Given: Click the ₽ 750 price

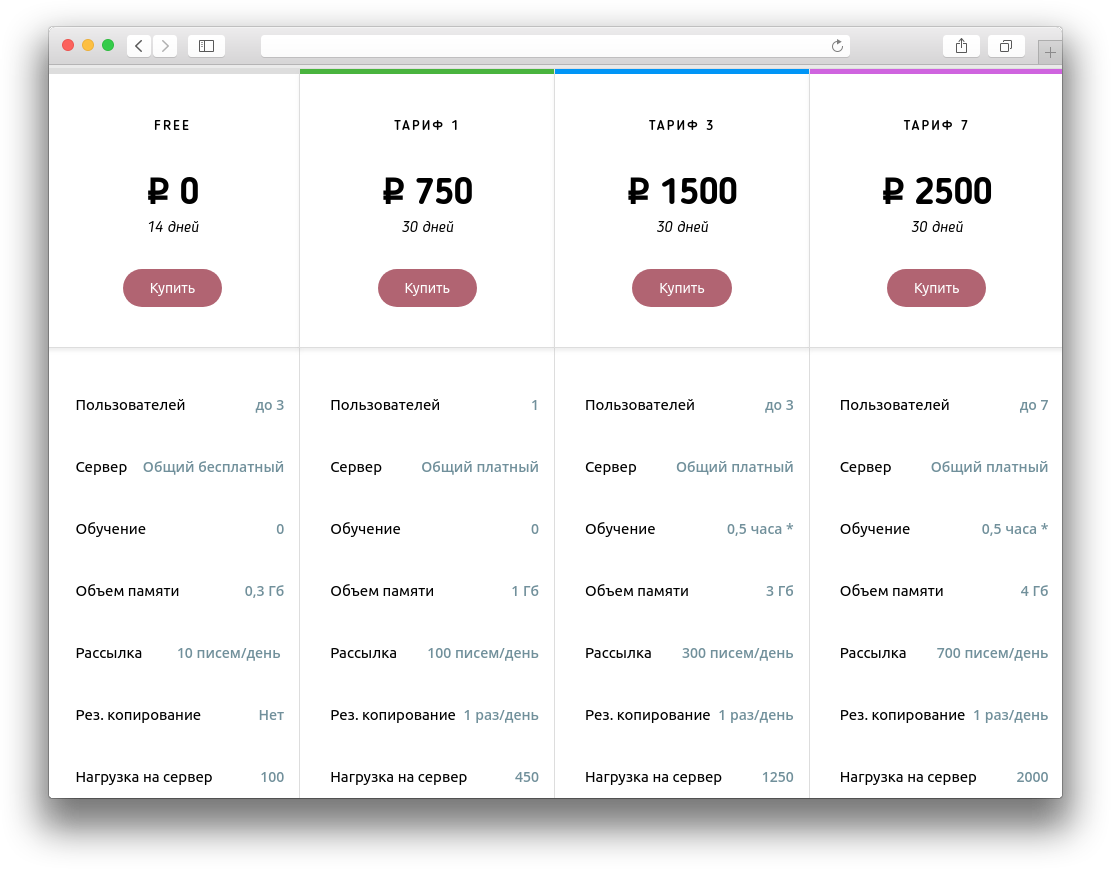Looking at the screenshot, I should point(427,191).
